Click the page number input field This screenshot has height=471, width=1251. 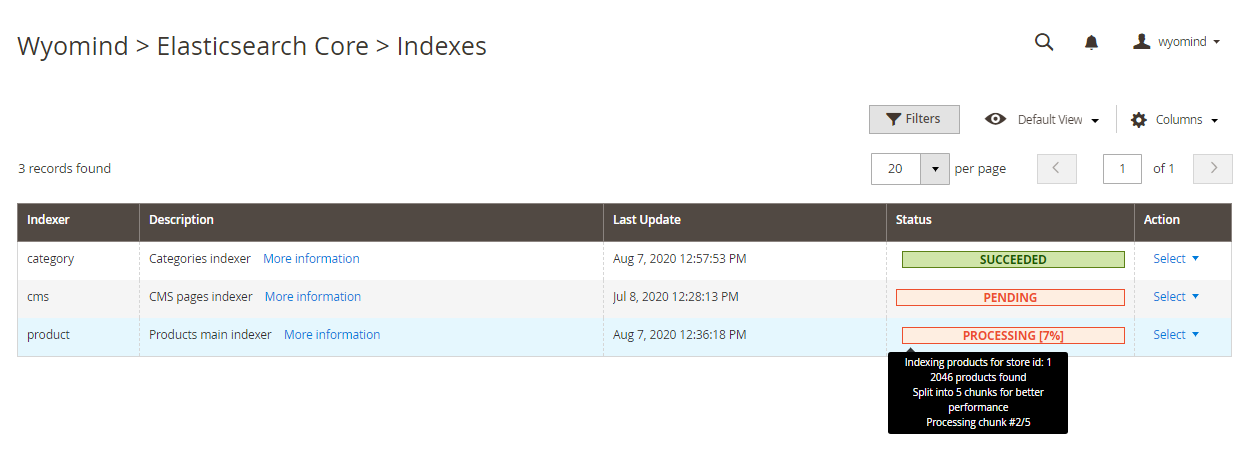click(x=1122, y=169)
